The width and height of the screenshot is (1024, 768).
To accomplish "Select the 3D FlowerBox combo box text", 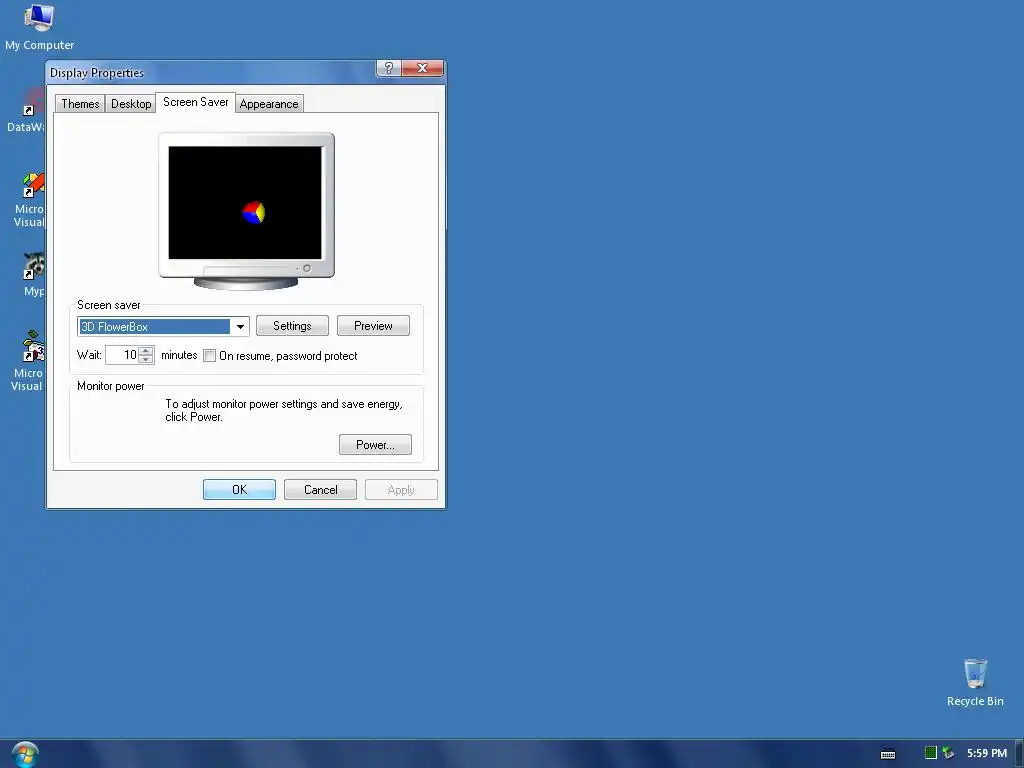I will tap(154, 327).
